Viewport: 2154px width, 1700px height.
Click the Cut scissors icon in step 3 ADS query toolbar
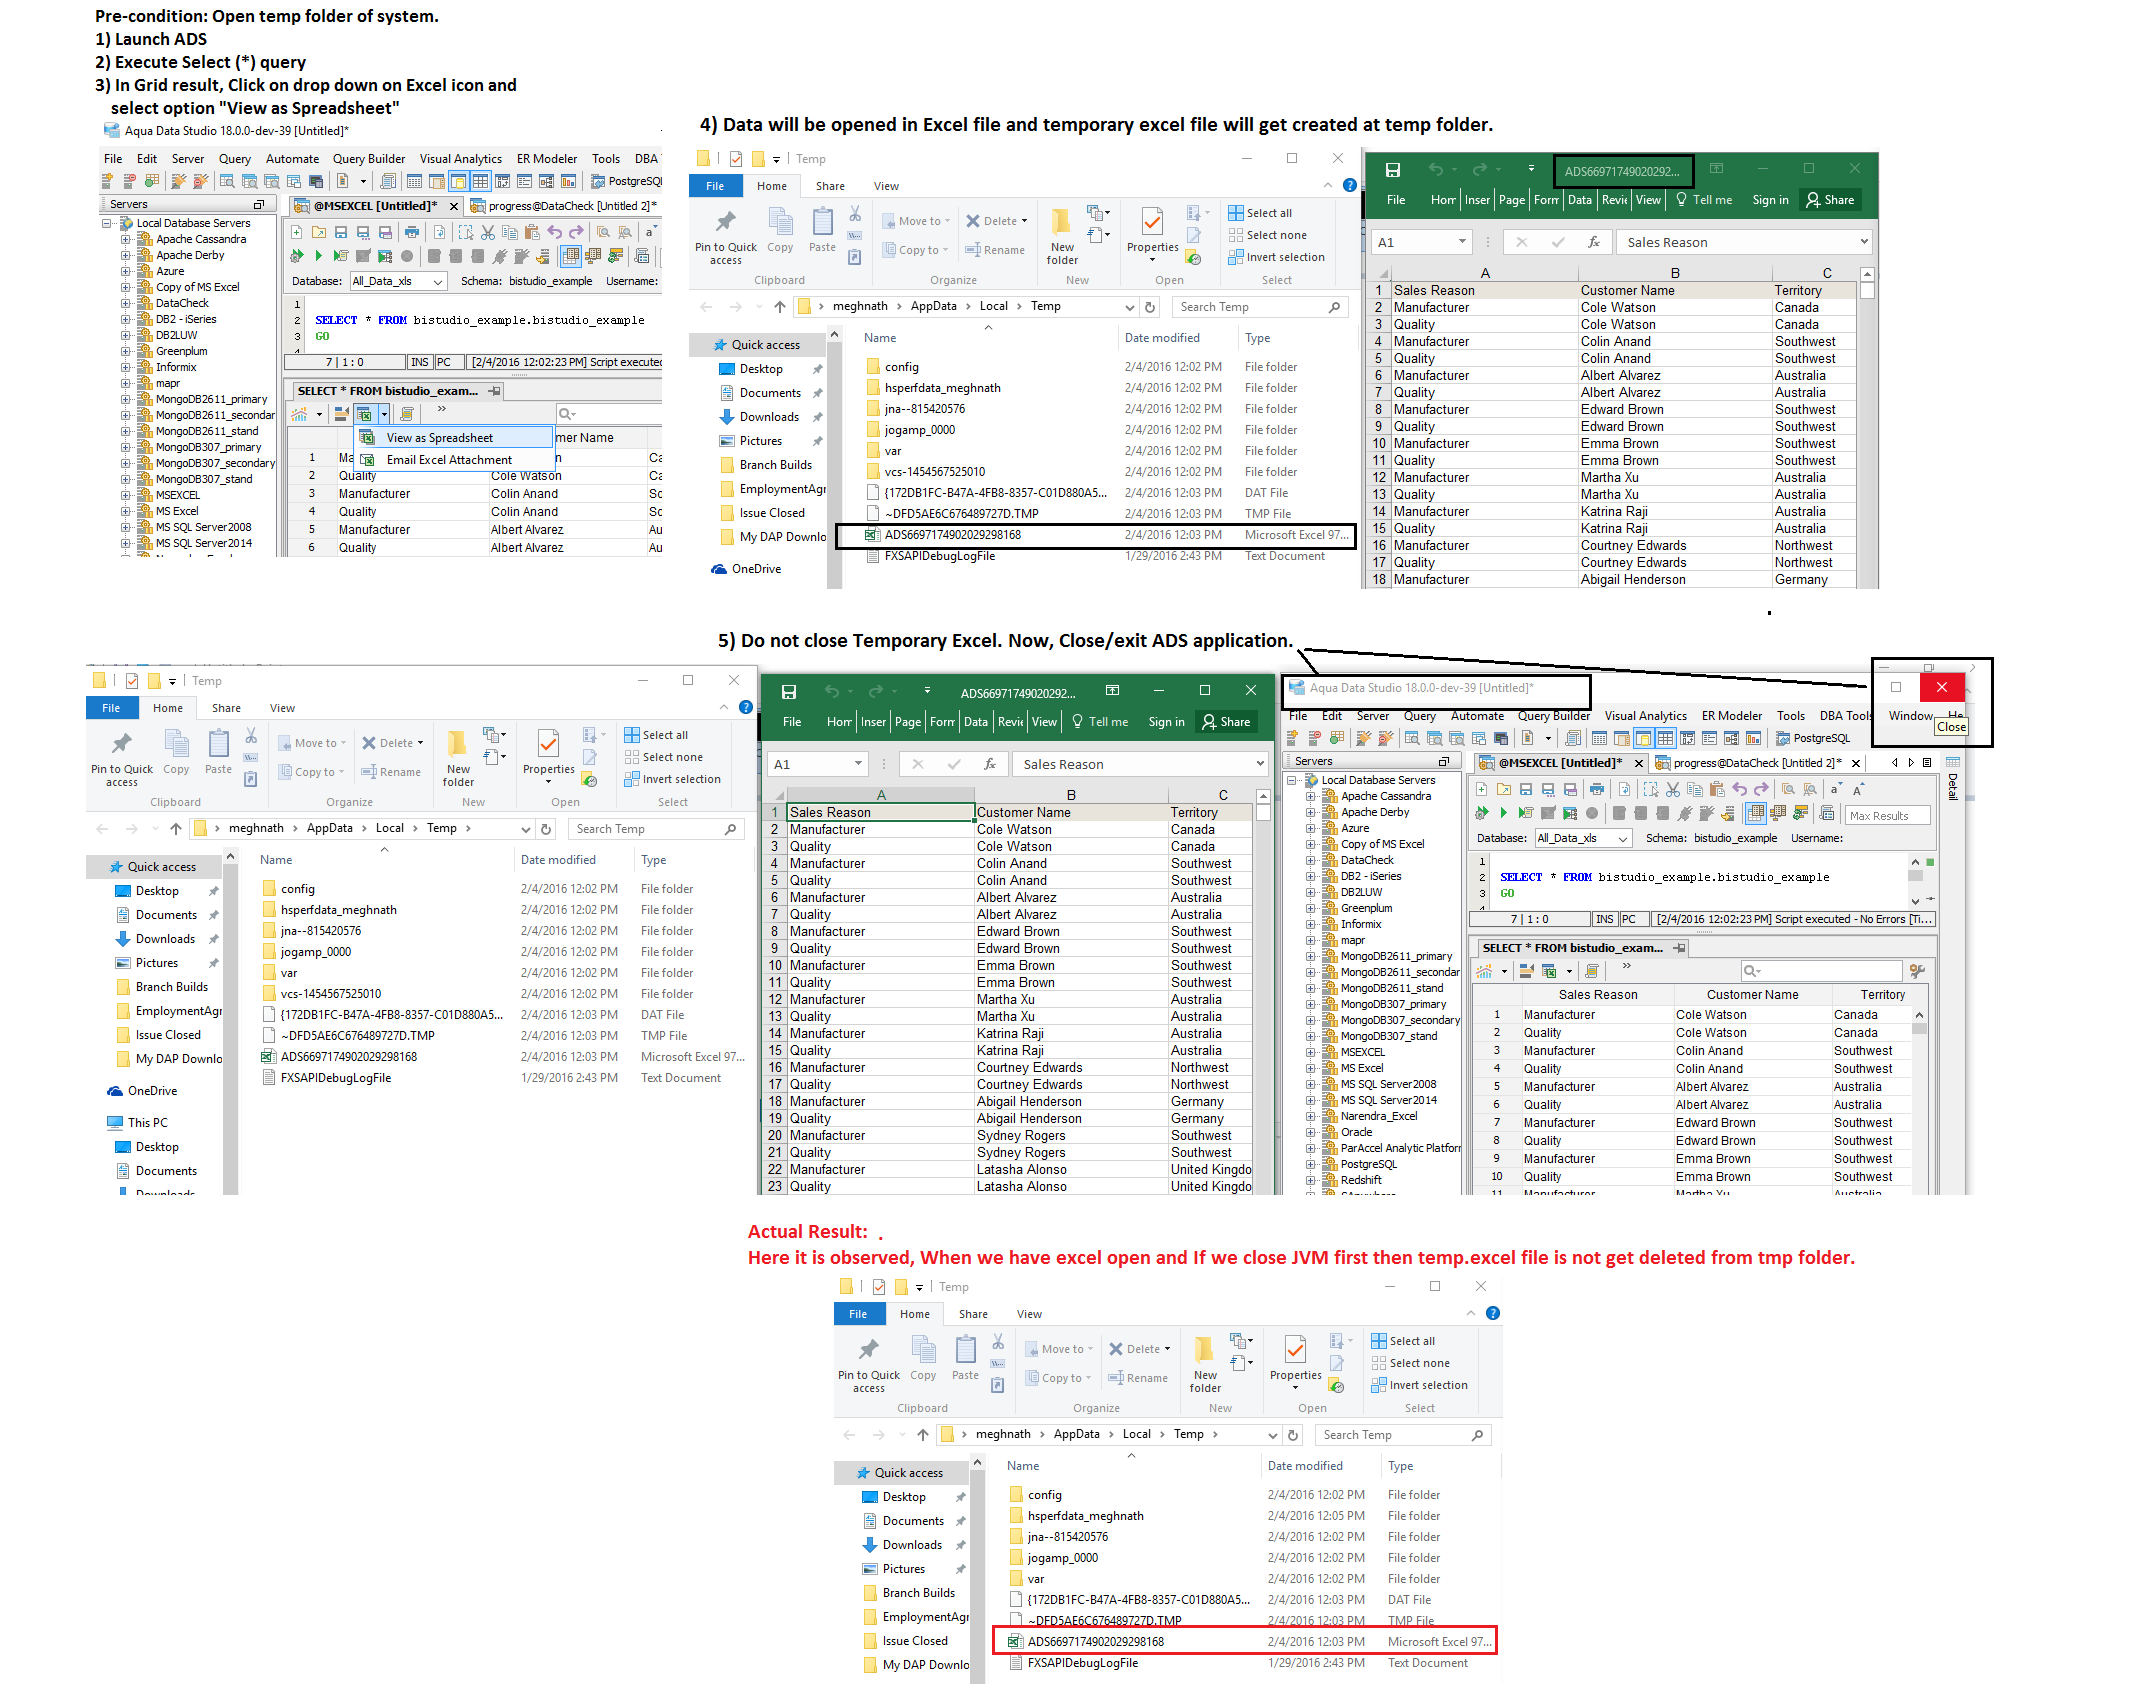coord(488,232)
